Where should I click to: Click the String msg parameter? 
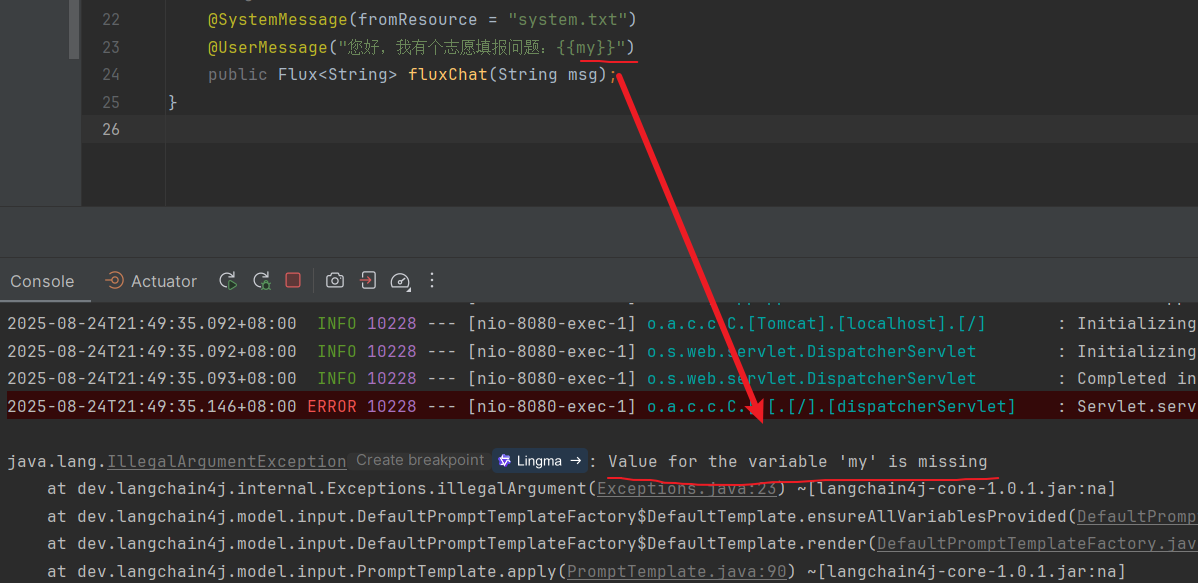[548, 75]
